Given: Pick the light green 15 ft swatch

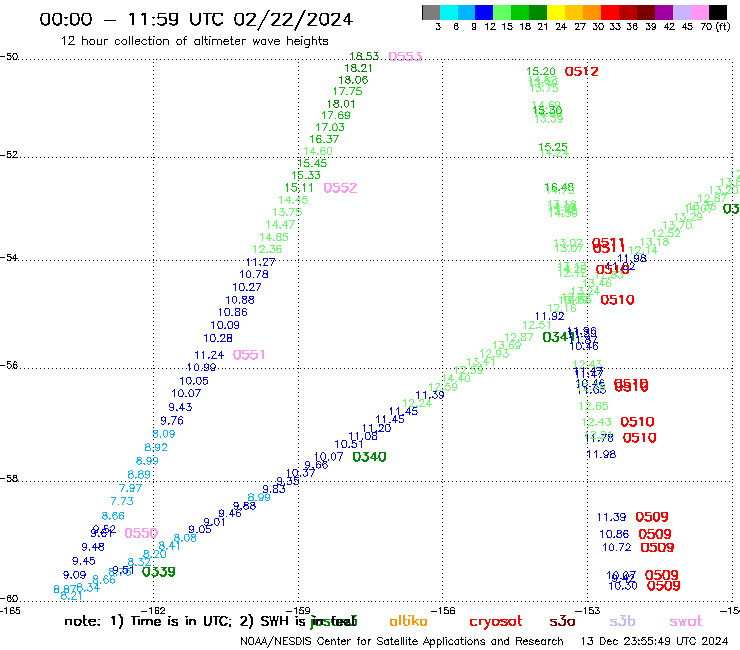Looking at the screenshot, I should click(502, 12).
